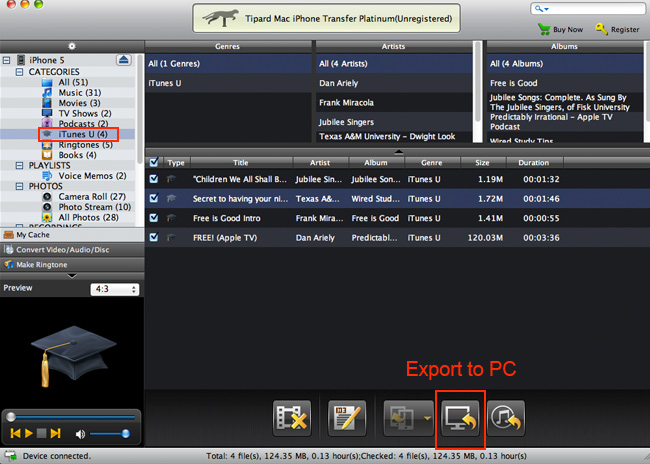Click the previous track button

[x=15, y=433]
